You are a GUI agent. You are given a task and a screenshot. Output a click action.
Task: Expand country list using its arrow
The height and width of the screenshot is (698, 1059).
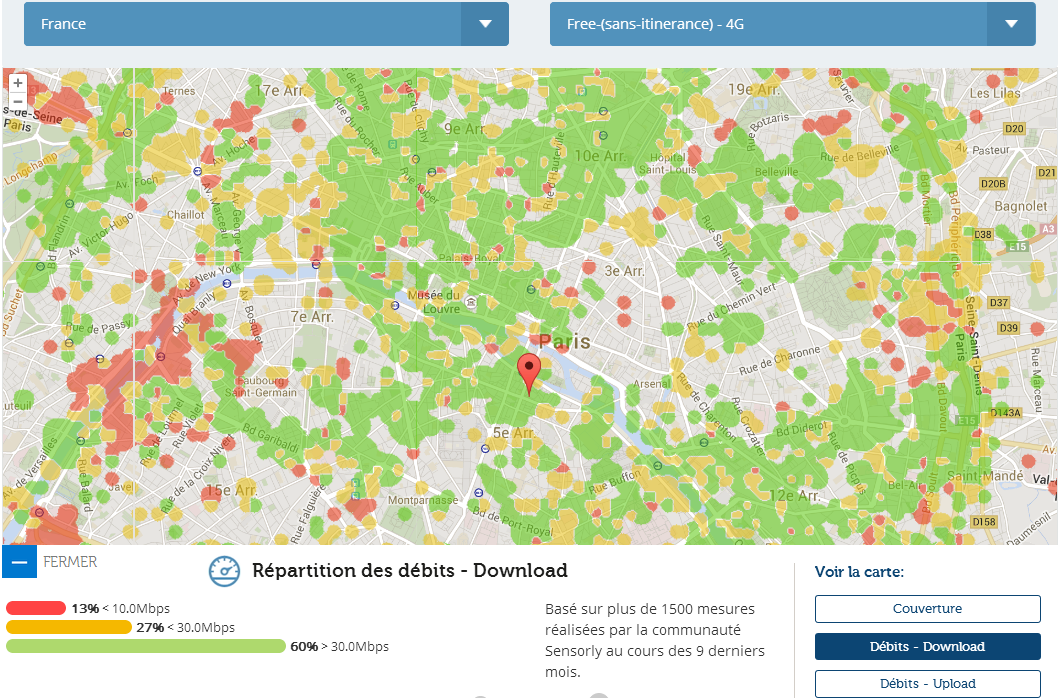click(x=485, y=24)
